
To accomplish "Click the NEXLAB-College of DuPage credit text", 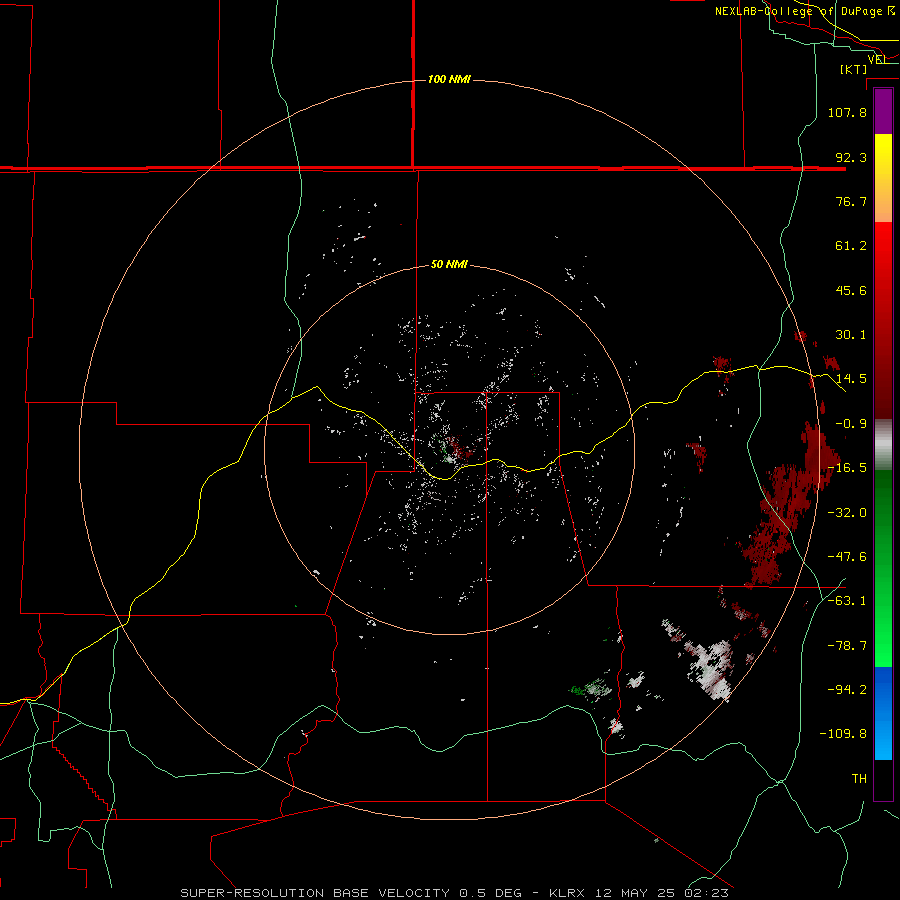I will tap(805, 11).
